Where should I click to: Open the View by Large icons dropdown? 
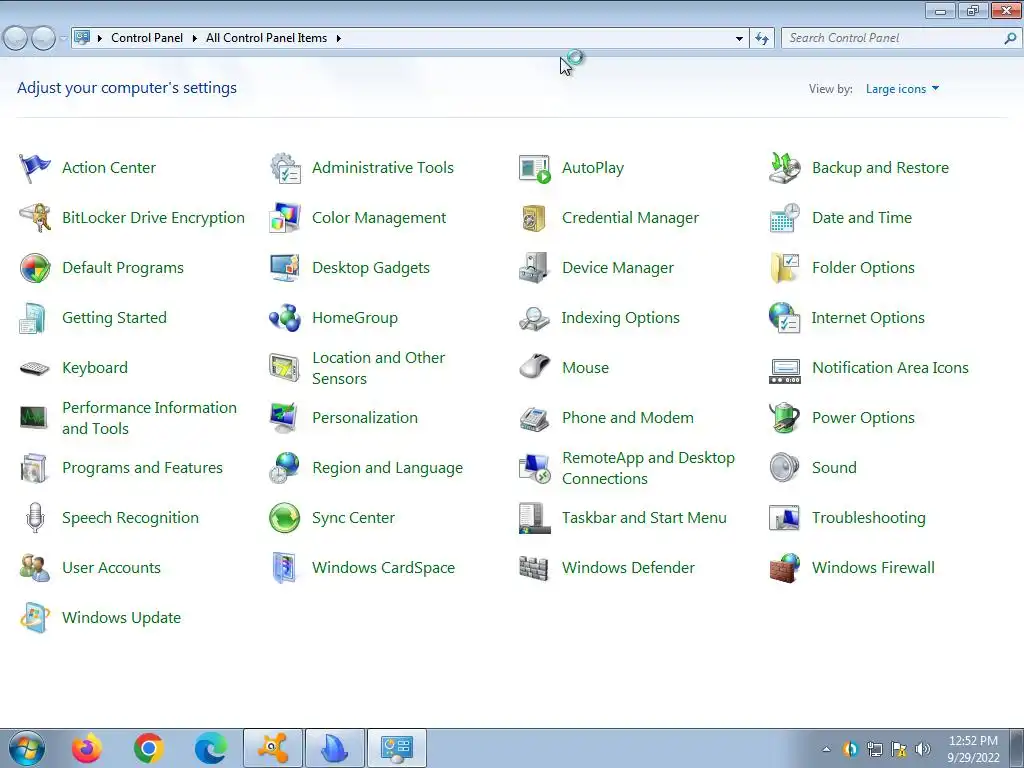[x=902, y=89]
